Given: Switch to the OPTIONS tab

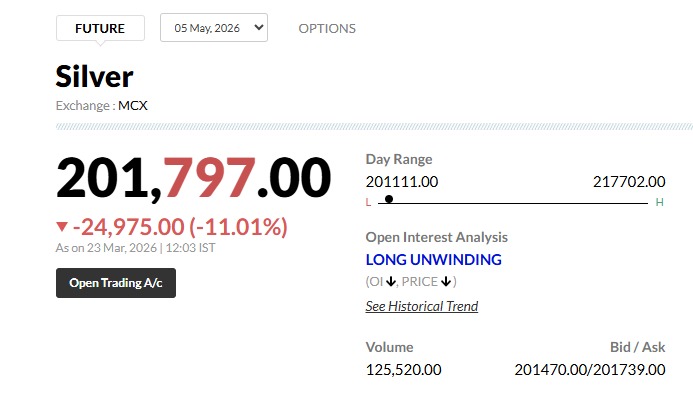Looking at the screenshot, I should [327, 28].
